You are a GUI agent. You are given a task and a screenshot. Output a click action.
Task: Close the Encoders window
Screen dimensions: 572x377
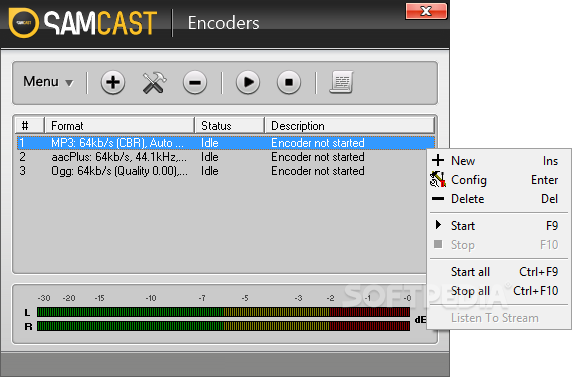426,11
